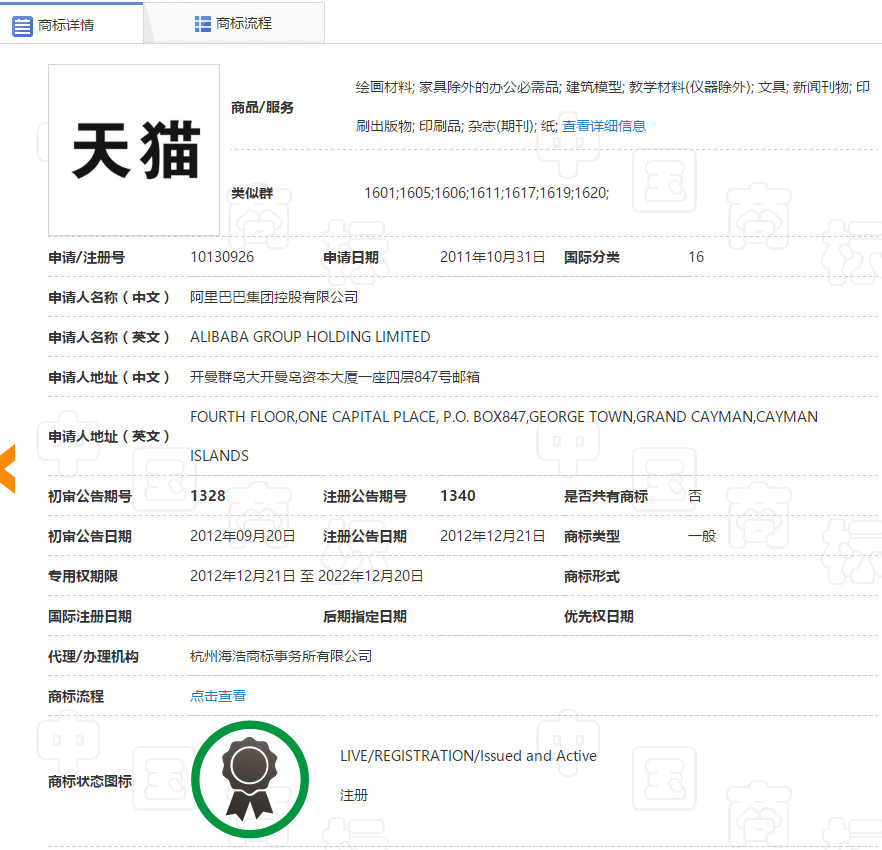Select the registration number 10130926
The height and width of the screenshot is (850, 882).
click(x=222, y=257)
